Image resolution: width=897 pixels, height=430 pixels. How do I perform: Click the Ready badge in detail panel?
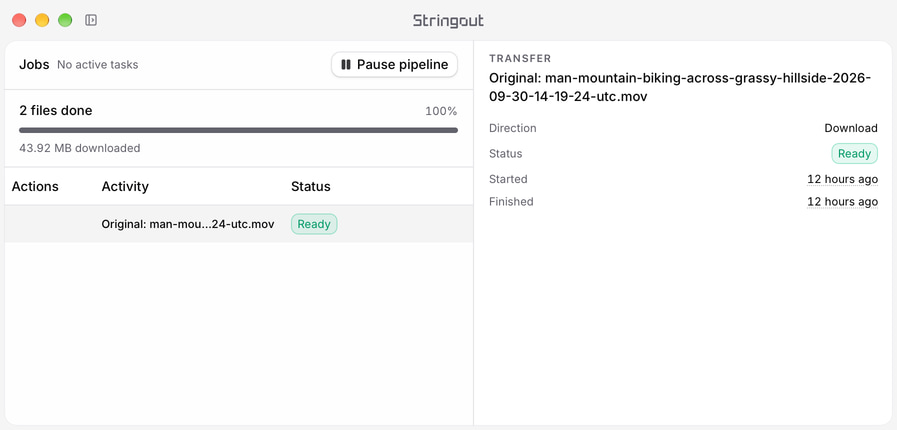click(x=854, y=154)
